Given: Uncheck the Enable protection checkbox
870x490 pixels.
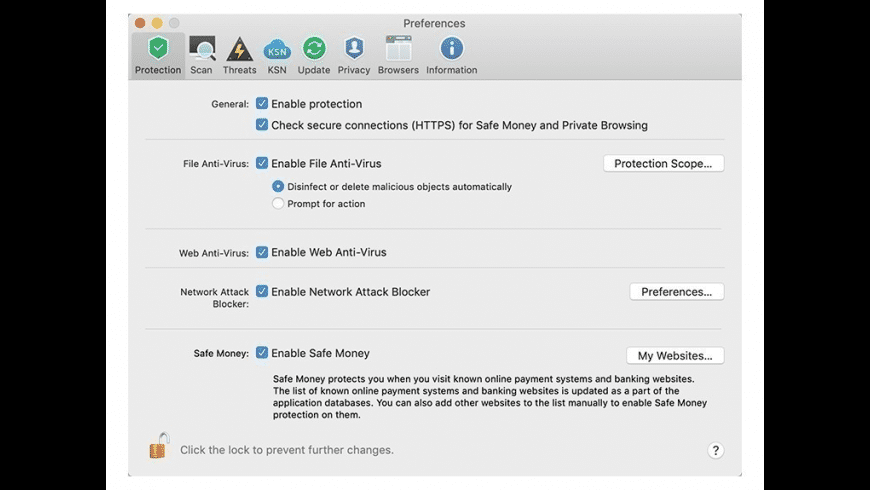Looking at the screenshot, I should (262, 104).
